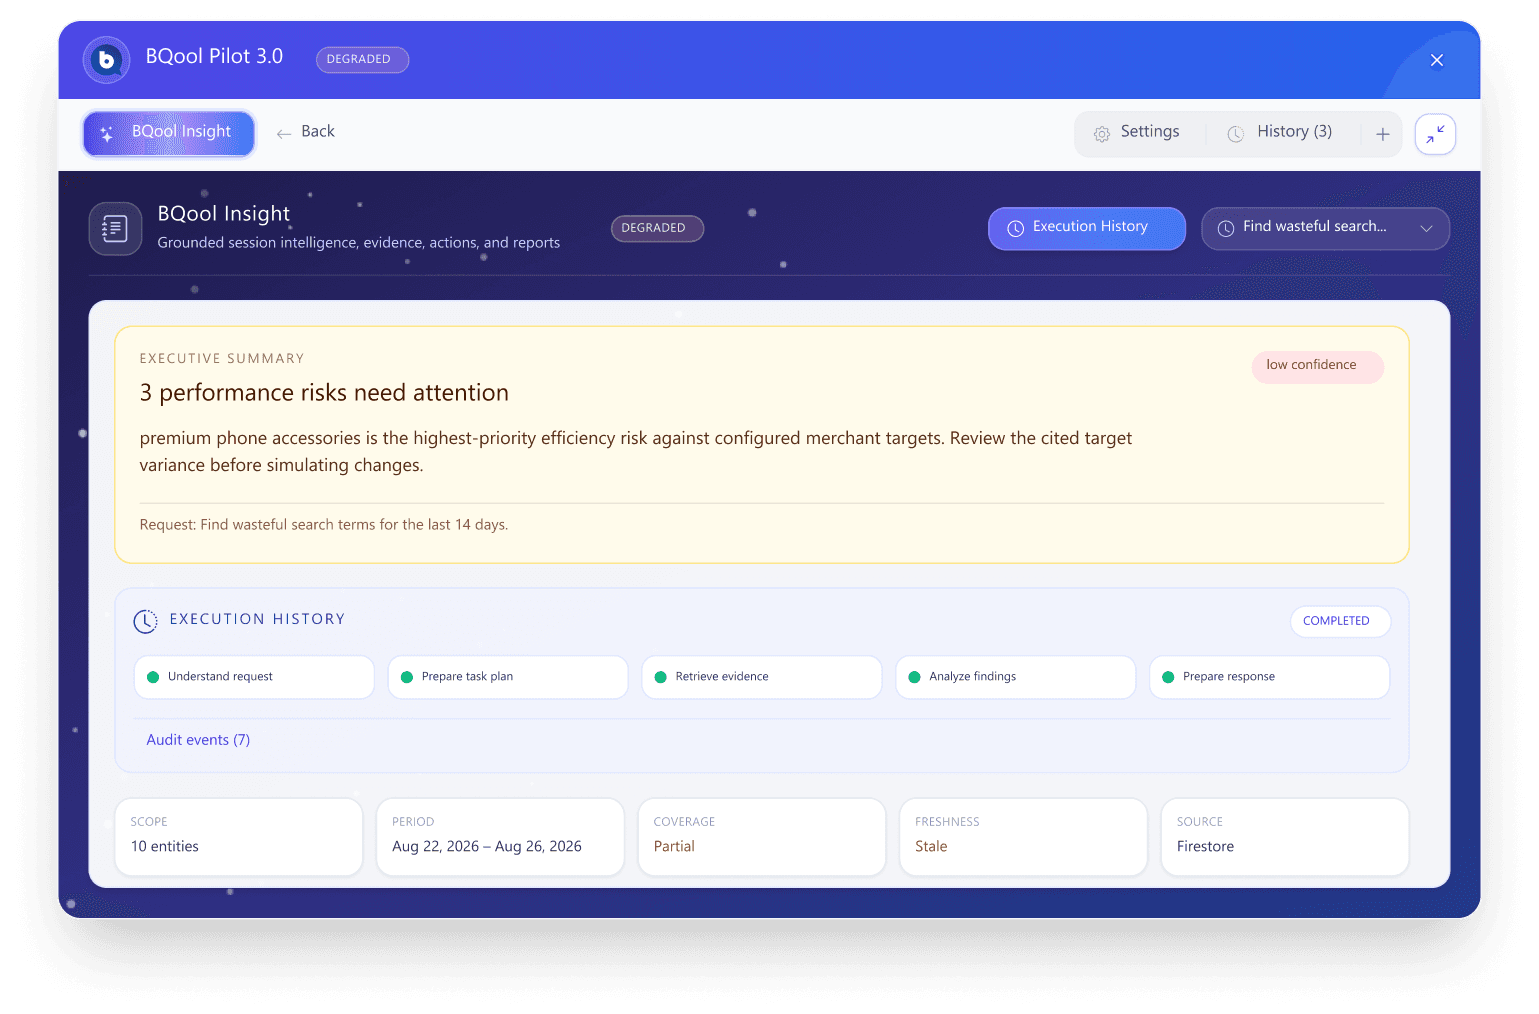
Task: Expand the Find wasteful search dropdown
Action: 1325,228
